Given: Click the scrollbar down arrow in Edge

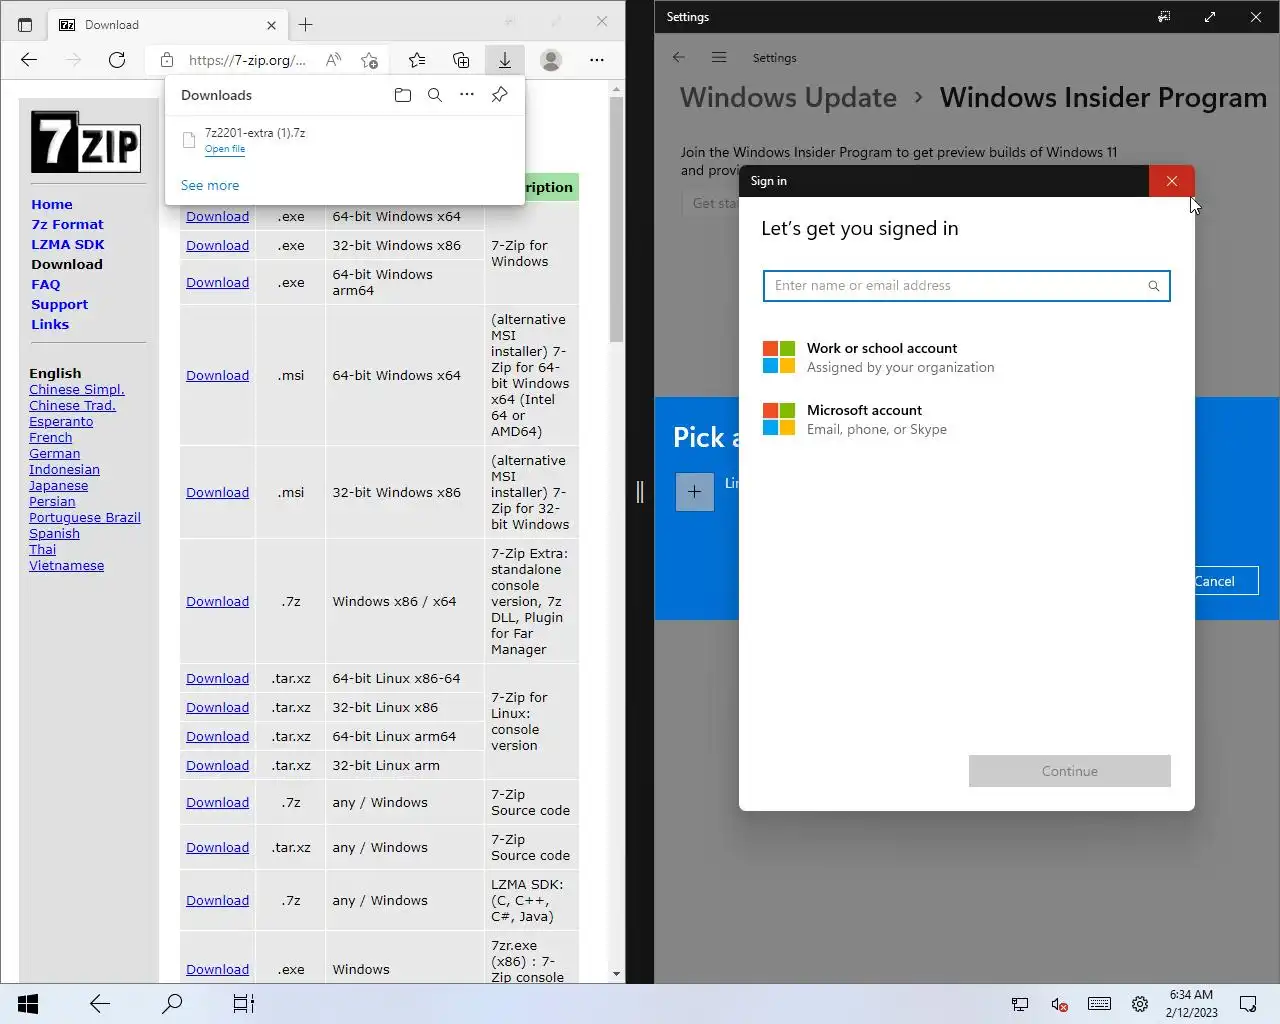Looking at the screenshot, I should [616, 973].
